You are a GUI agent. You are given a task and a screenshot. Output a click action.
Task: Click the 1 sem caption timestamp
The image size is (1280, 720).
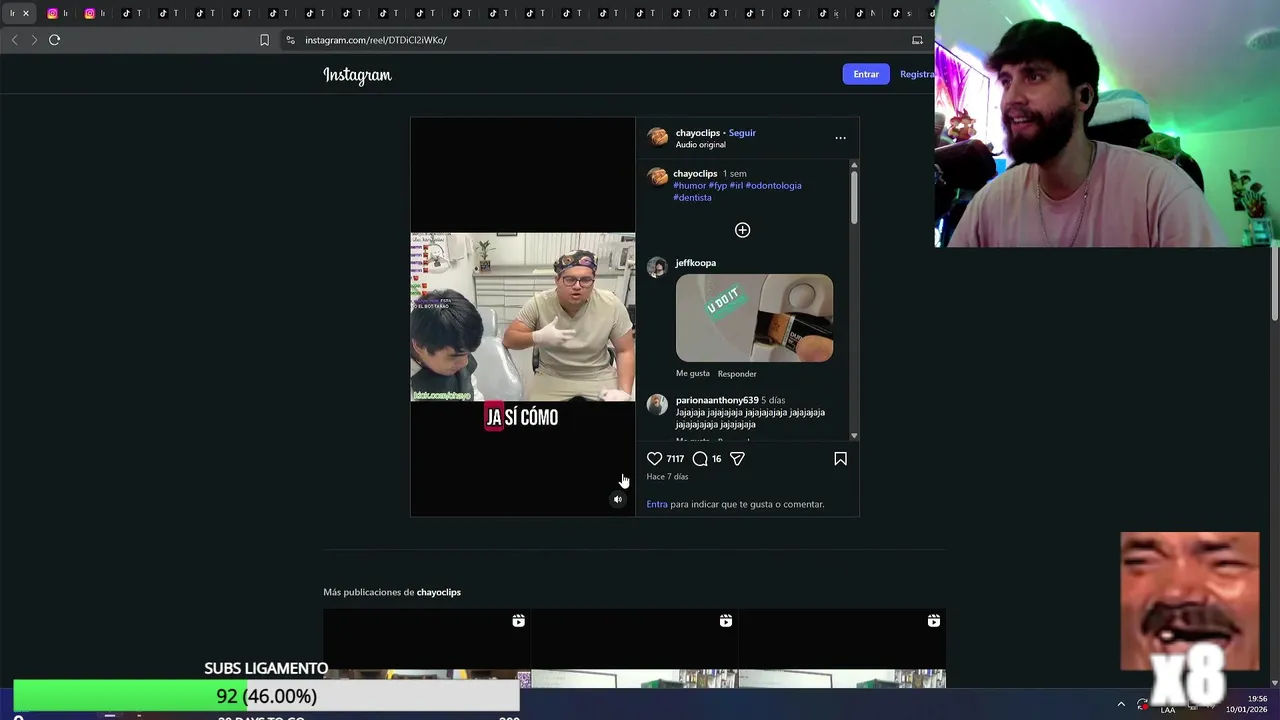point(735,173)
